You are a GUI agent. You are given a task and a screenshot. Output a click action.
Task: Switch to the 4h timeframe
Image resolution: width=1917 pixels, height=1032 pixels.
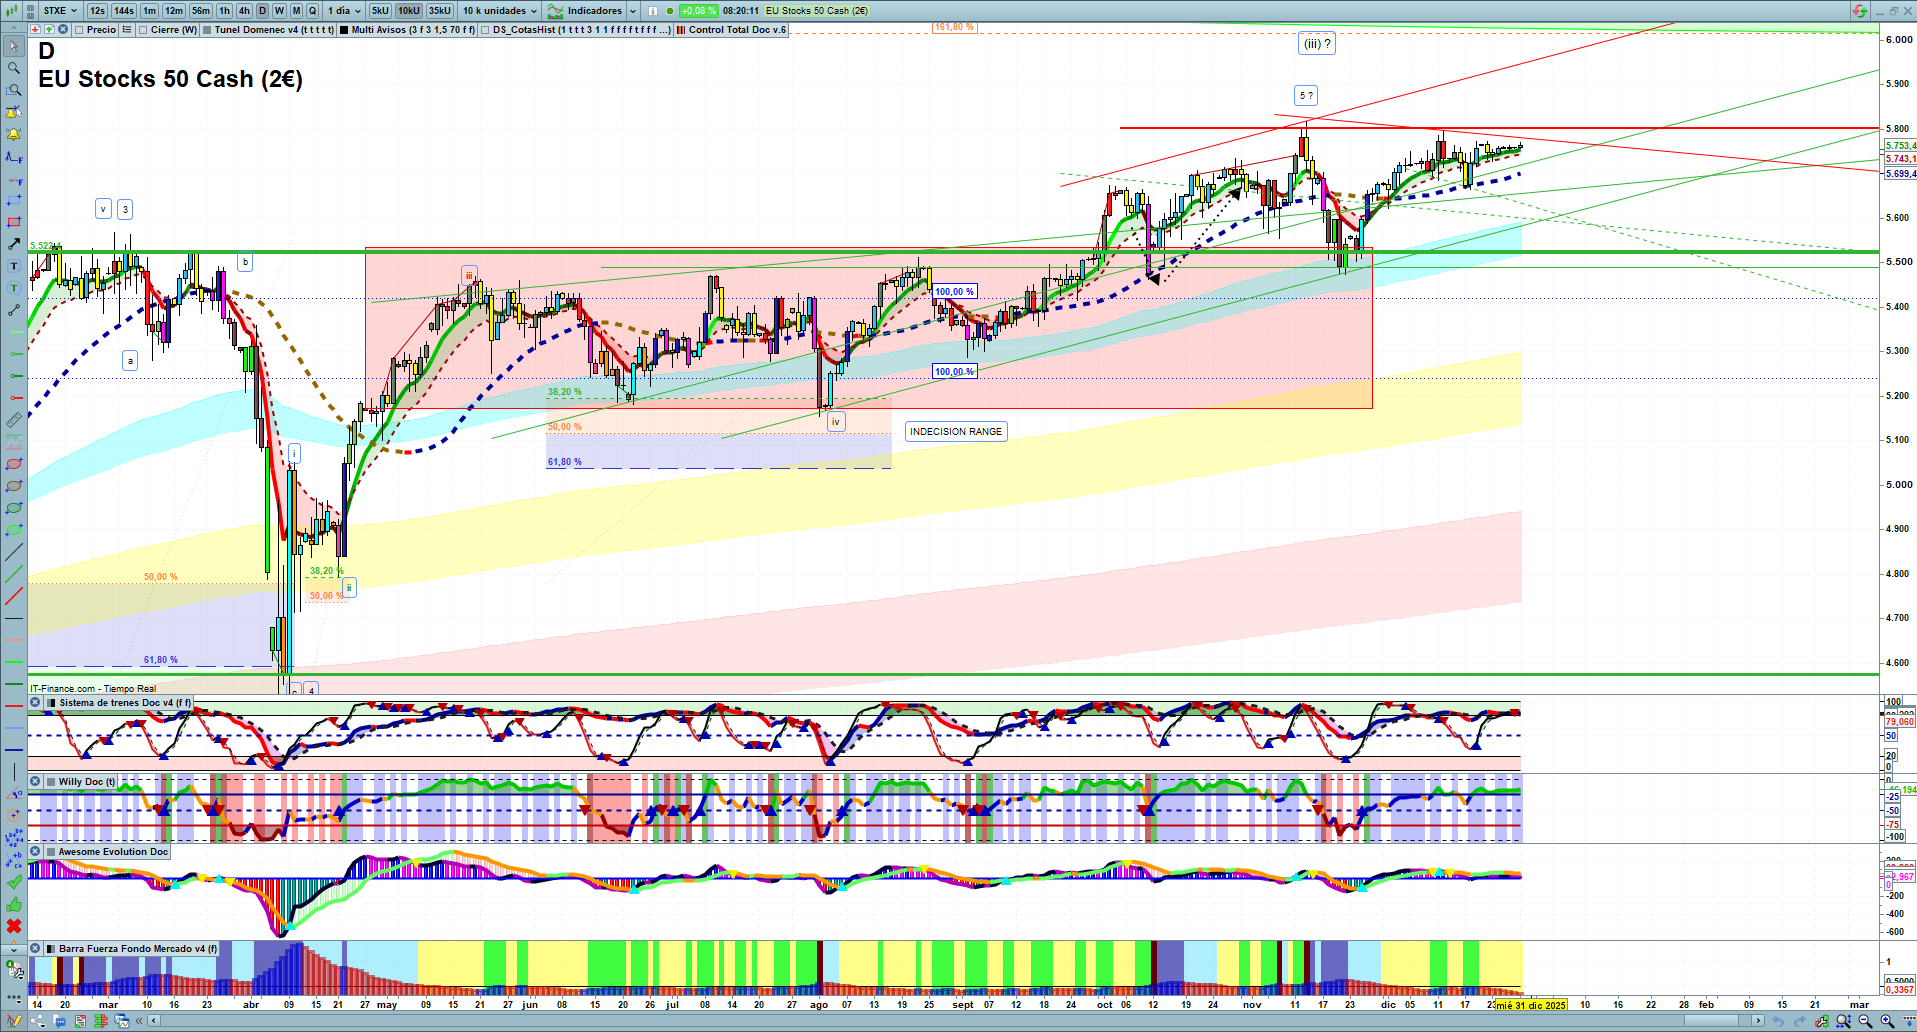244,11
